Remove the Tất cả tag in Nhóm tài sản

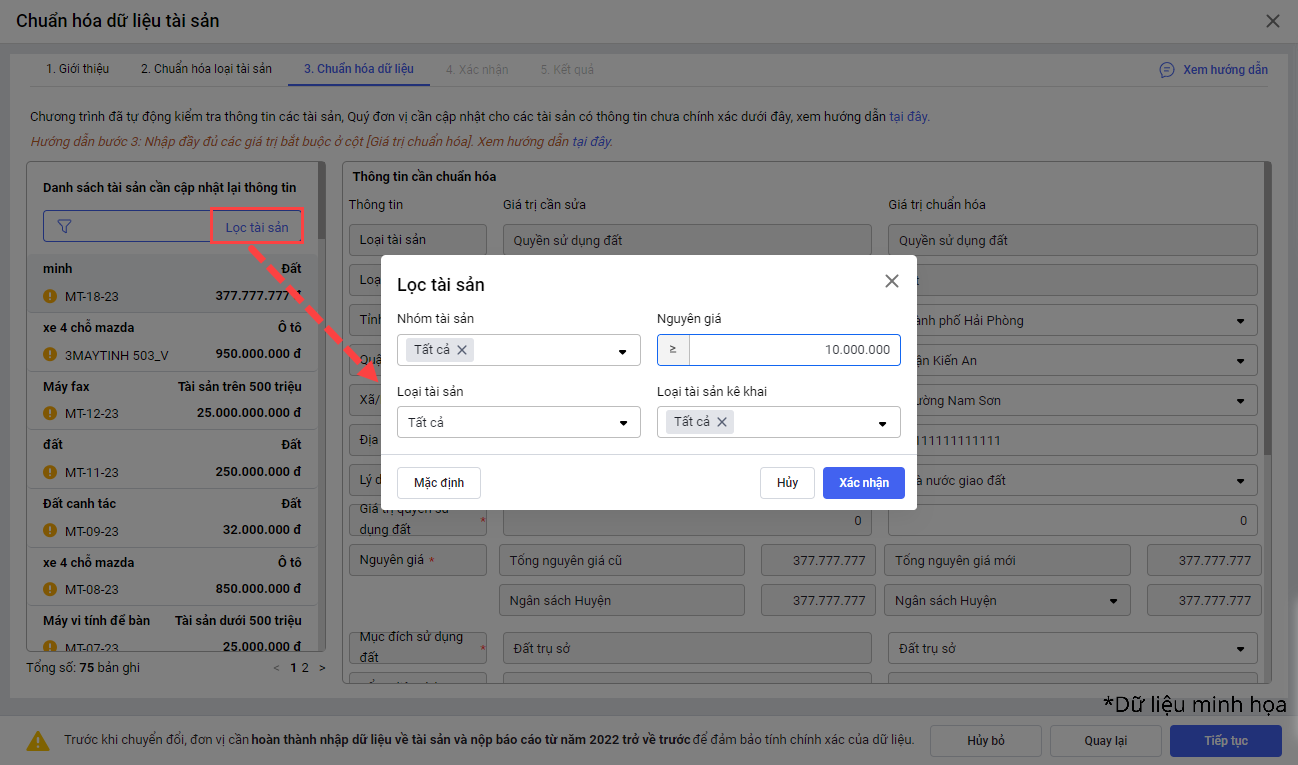(462, 350)
